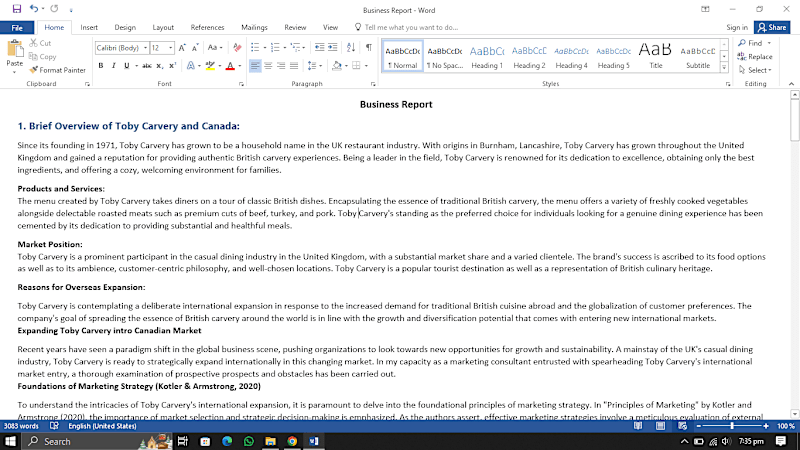Click the Tell me what you want to do box
The width and height of the screenshot is (800, 450).
pyautogui.click(x=407, y=28)
